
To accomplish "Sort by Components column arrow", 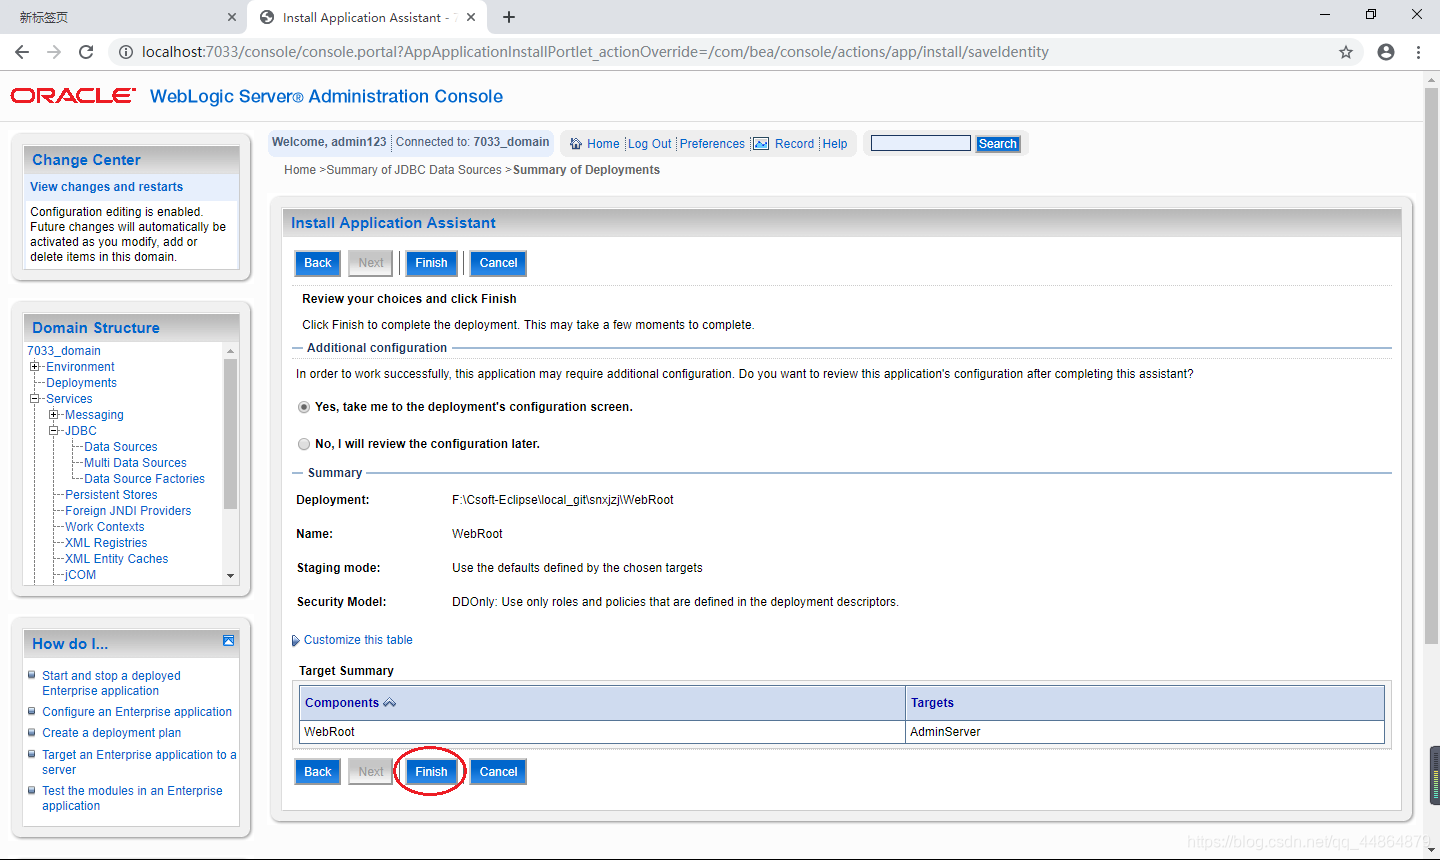I will point(390,703).
